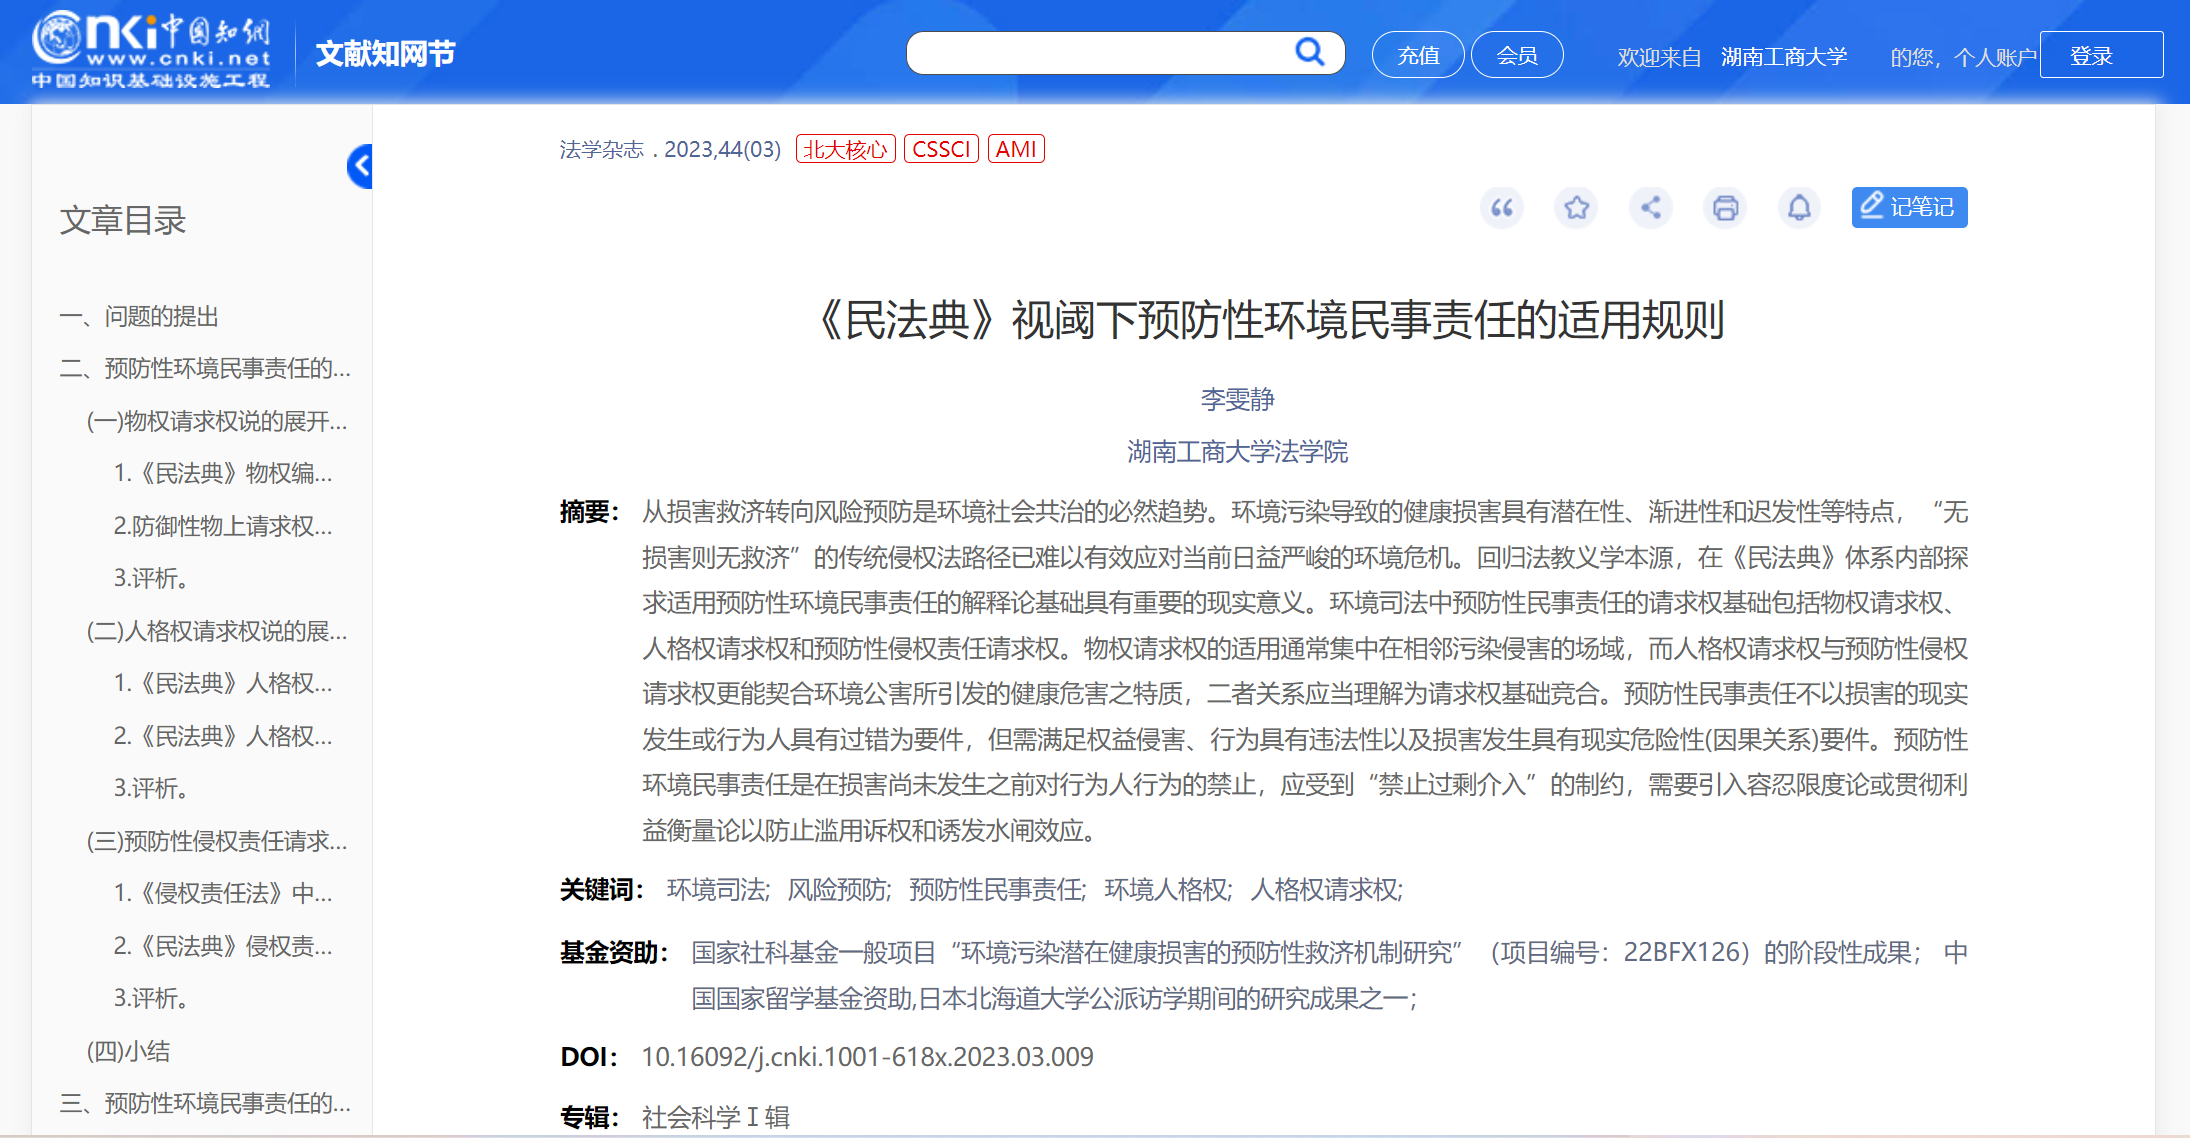2190x1138 pixels.
Task: Jump to section 一、问题的提出
Action: click(139, 317)
